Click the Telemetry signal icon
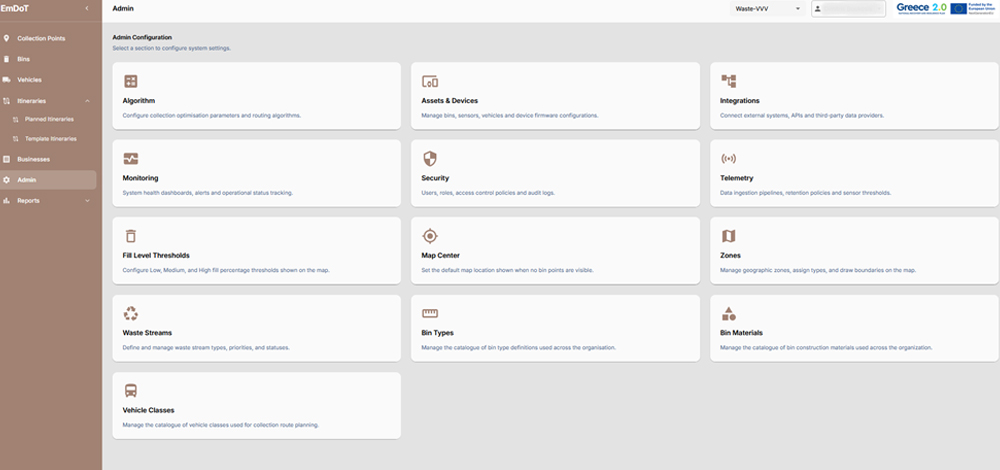Screen dimensions: 1000x470 [x=728, y=159]
